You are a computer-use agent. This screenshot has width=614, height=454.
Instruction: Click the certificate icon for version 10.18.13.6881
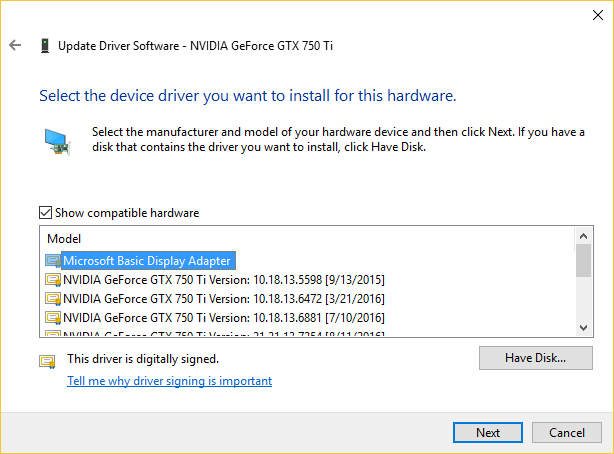(53, 317)
